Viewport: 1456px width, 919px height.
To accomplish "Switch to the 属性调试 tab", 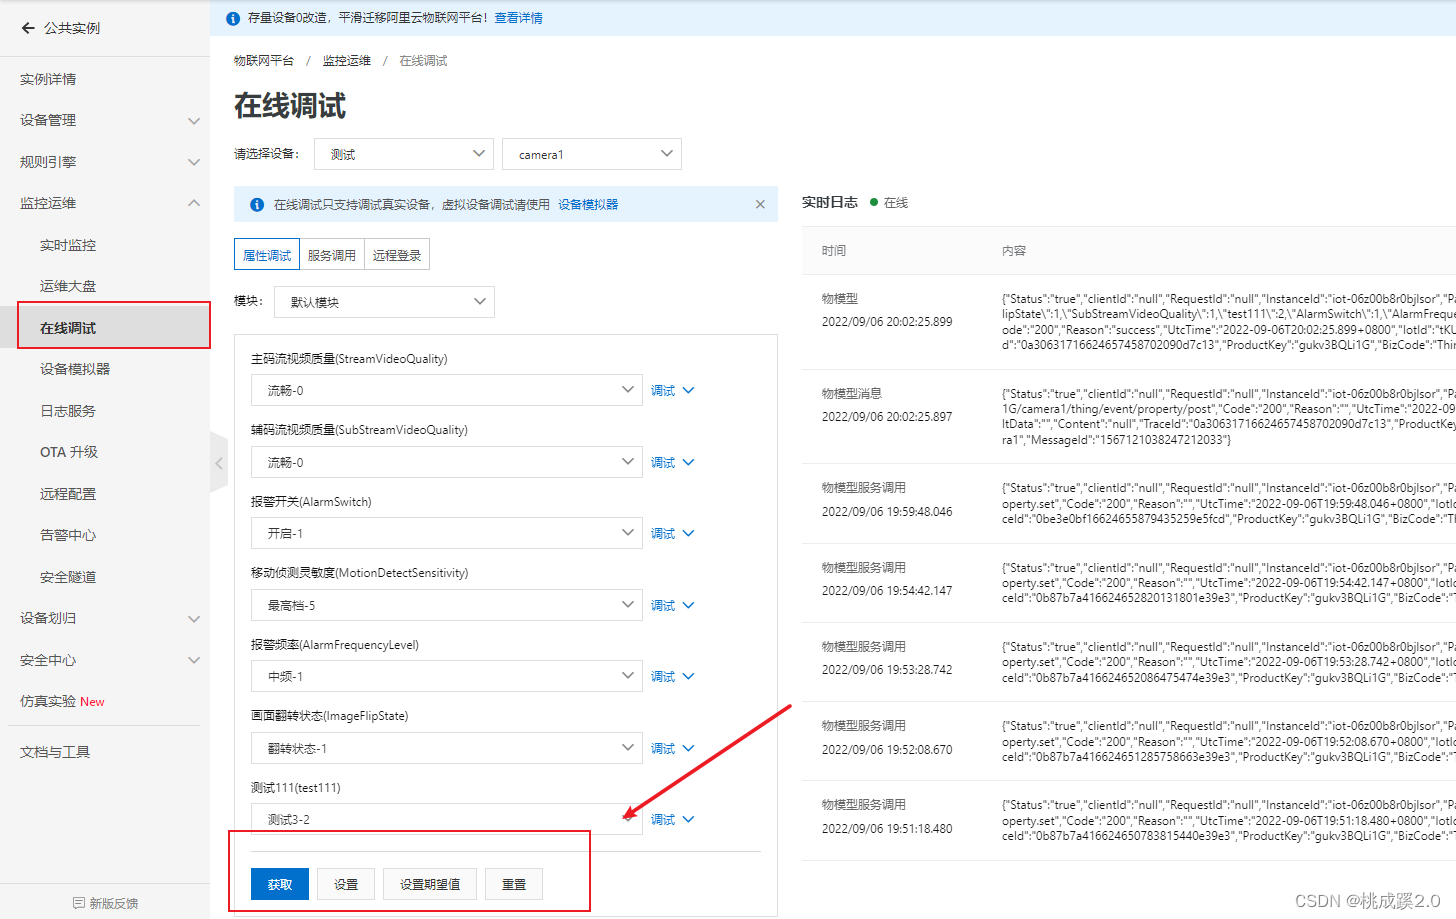I will [x=267, y=255].
